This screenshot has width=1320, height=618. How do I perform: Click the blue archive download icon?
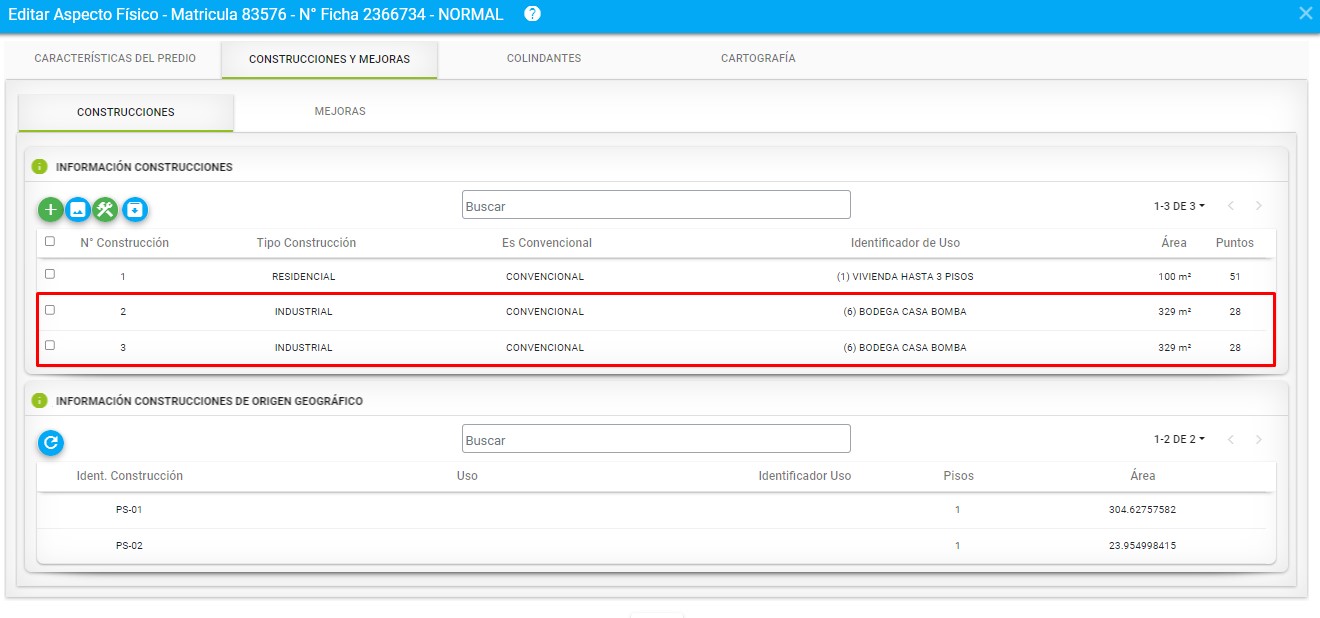point(135,210)
